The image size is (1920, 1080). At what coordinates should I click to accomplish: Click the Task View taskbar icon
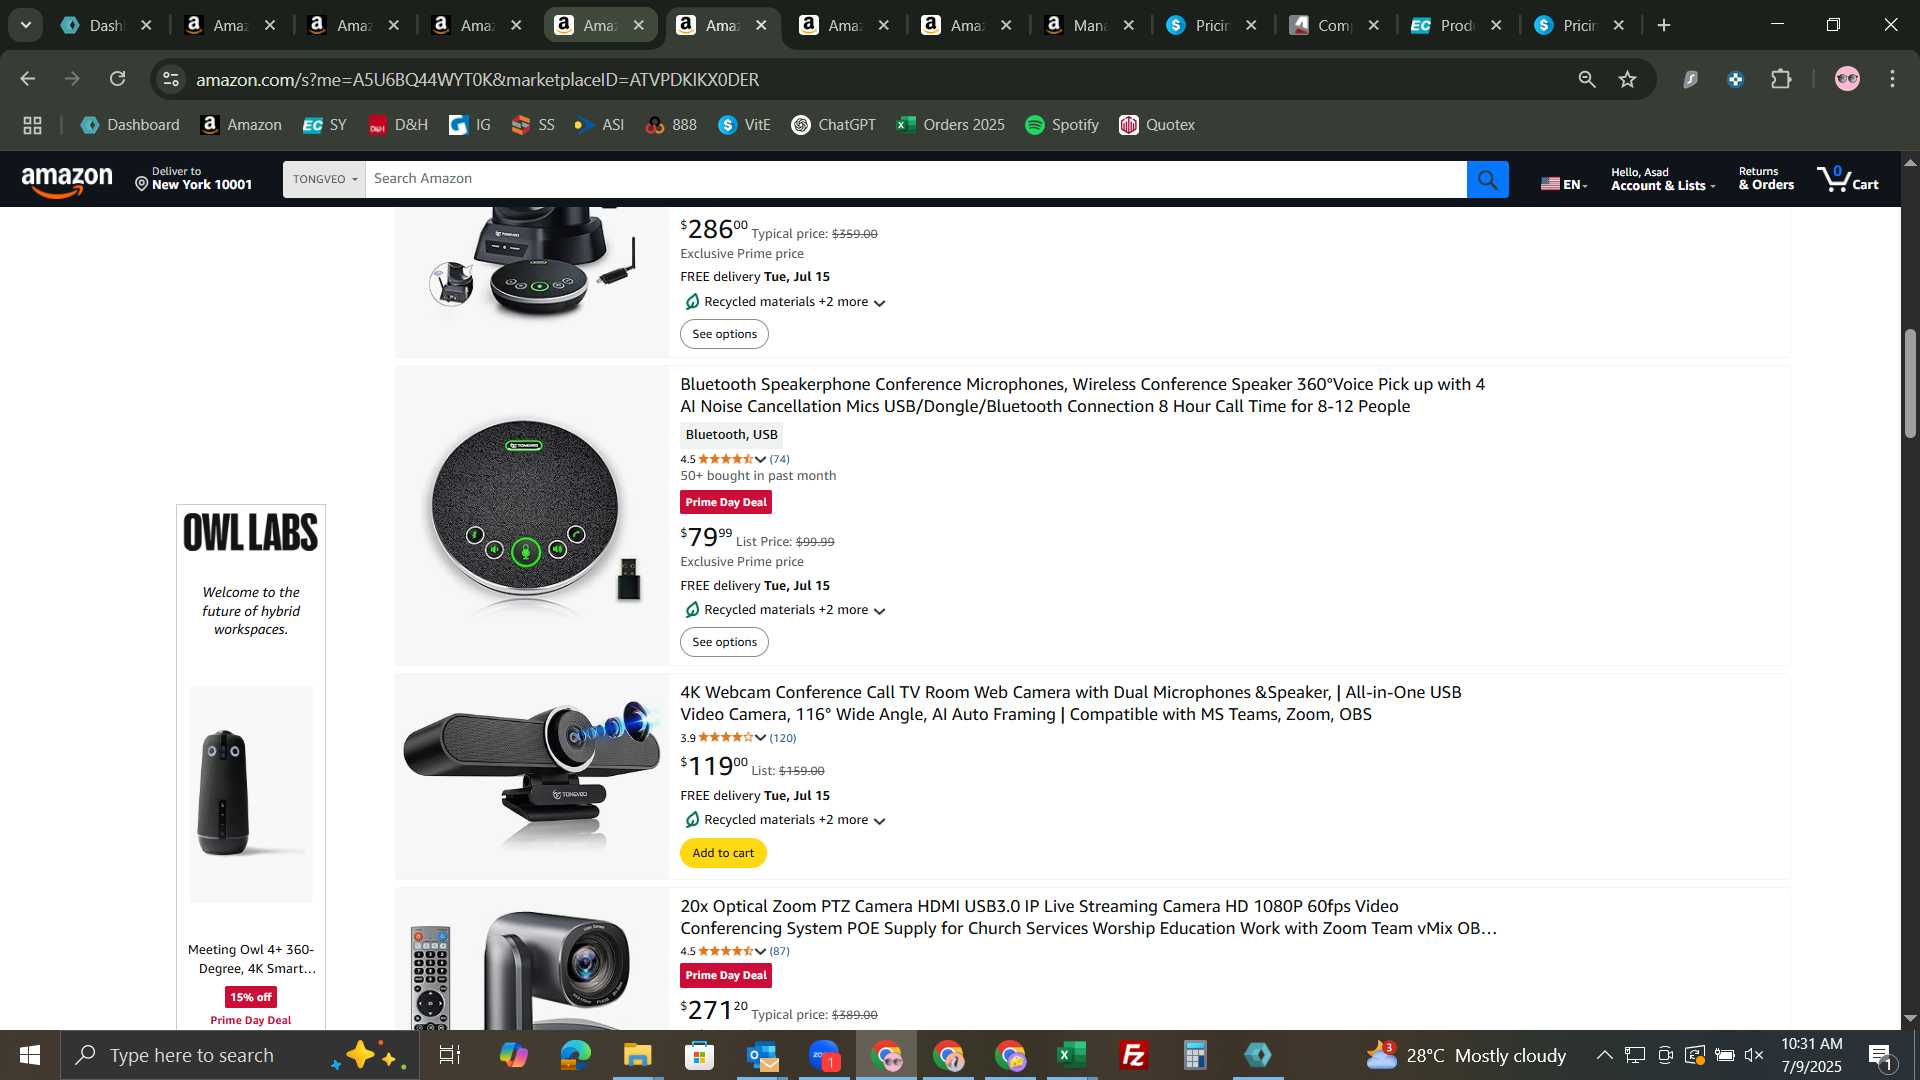(x=450, y=1055)
